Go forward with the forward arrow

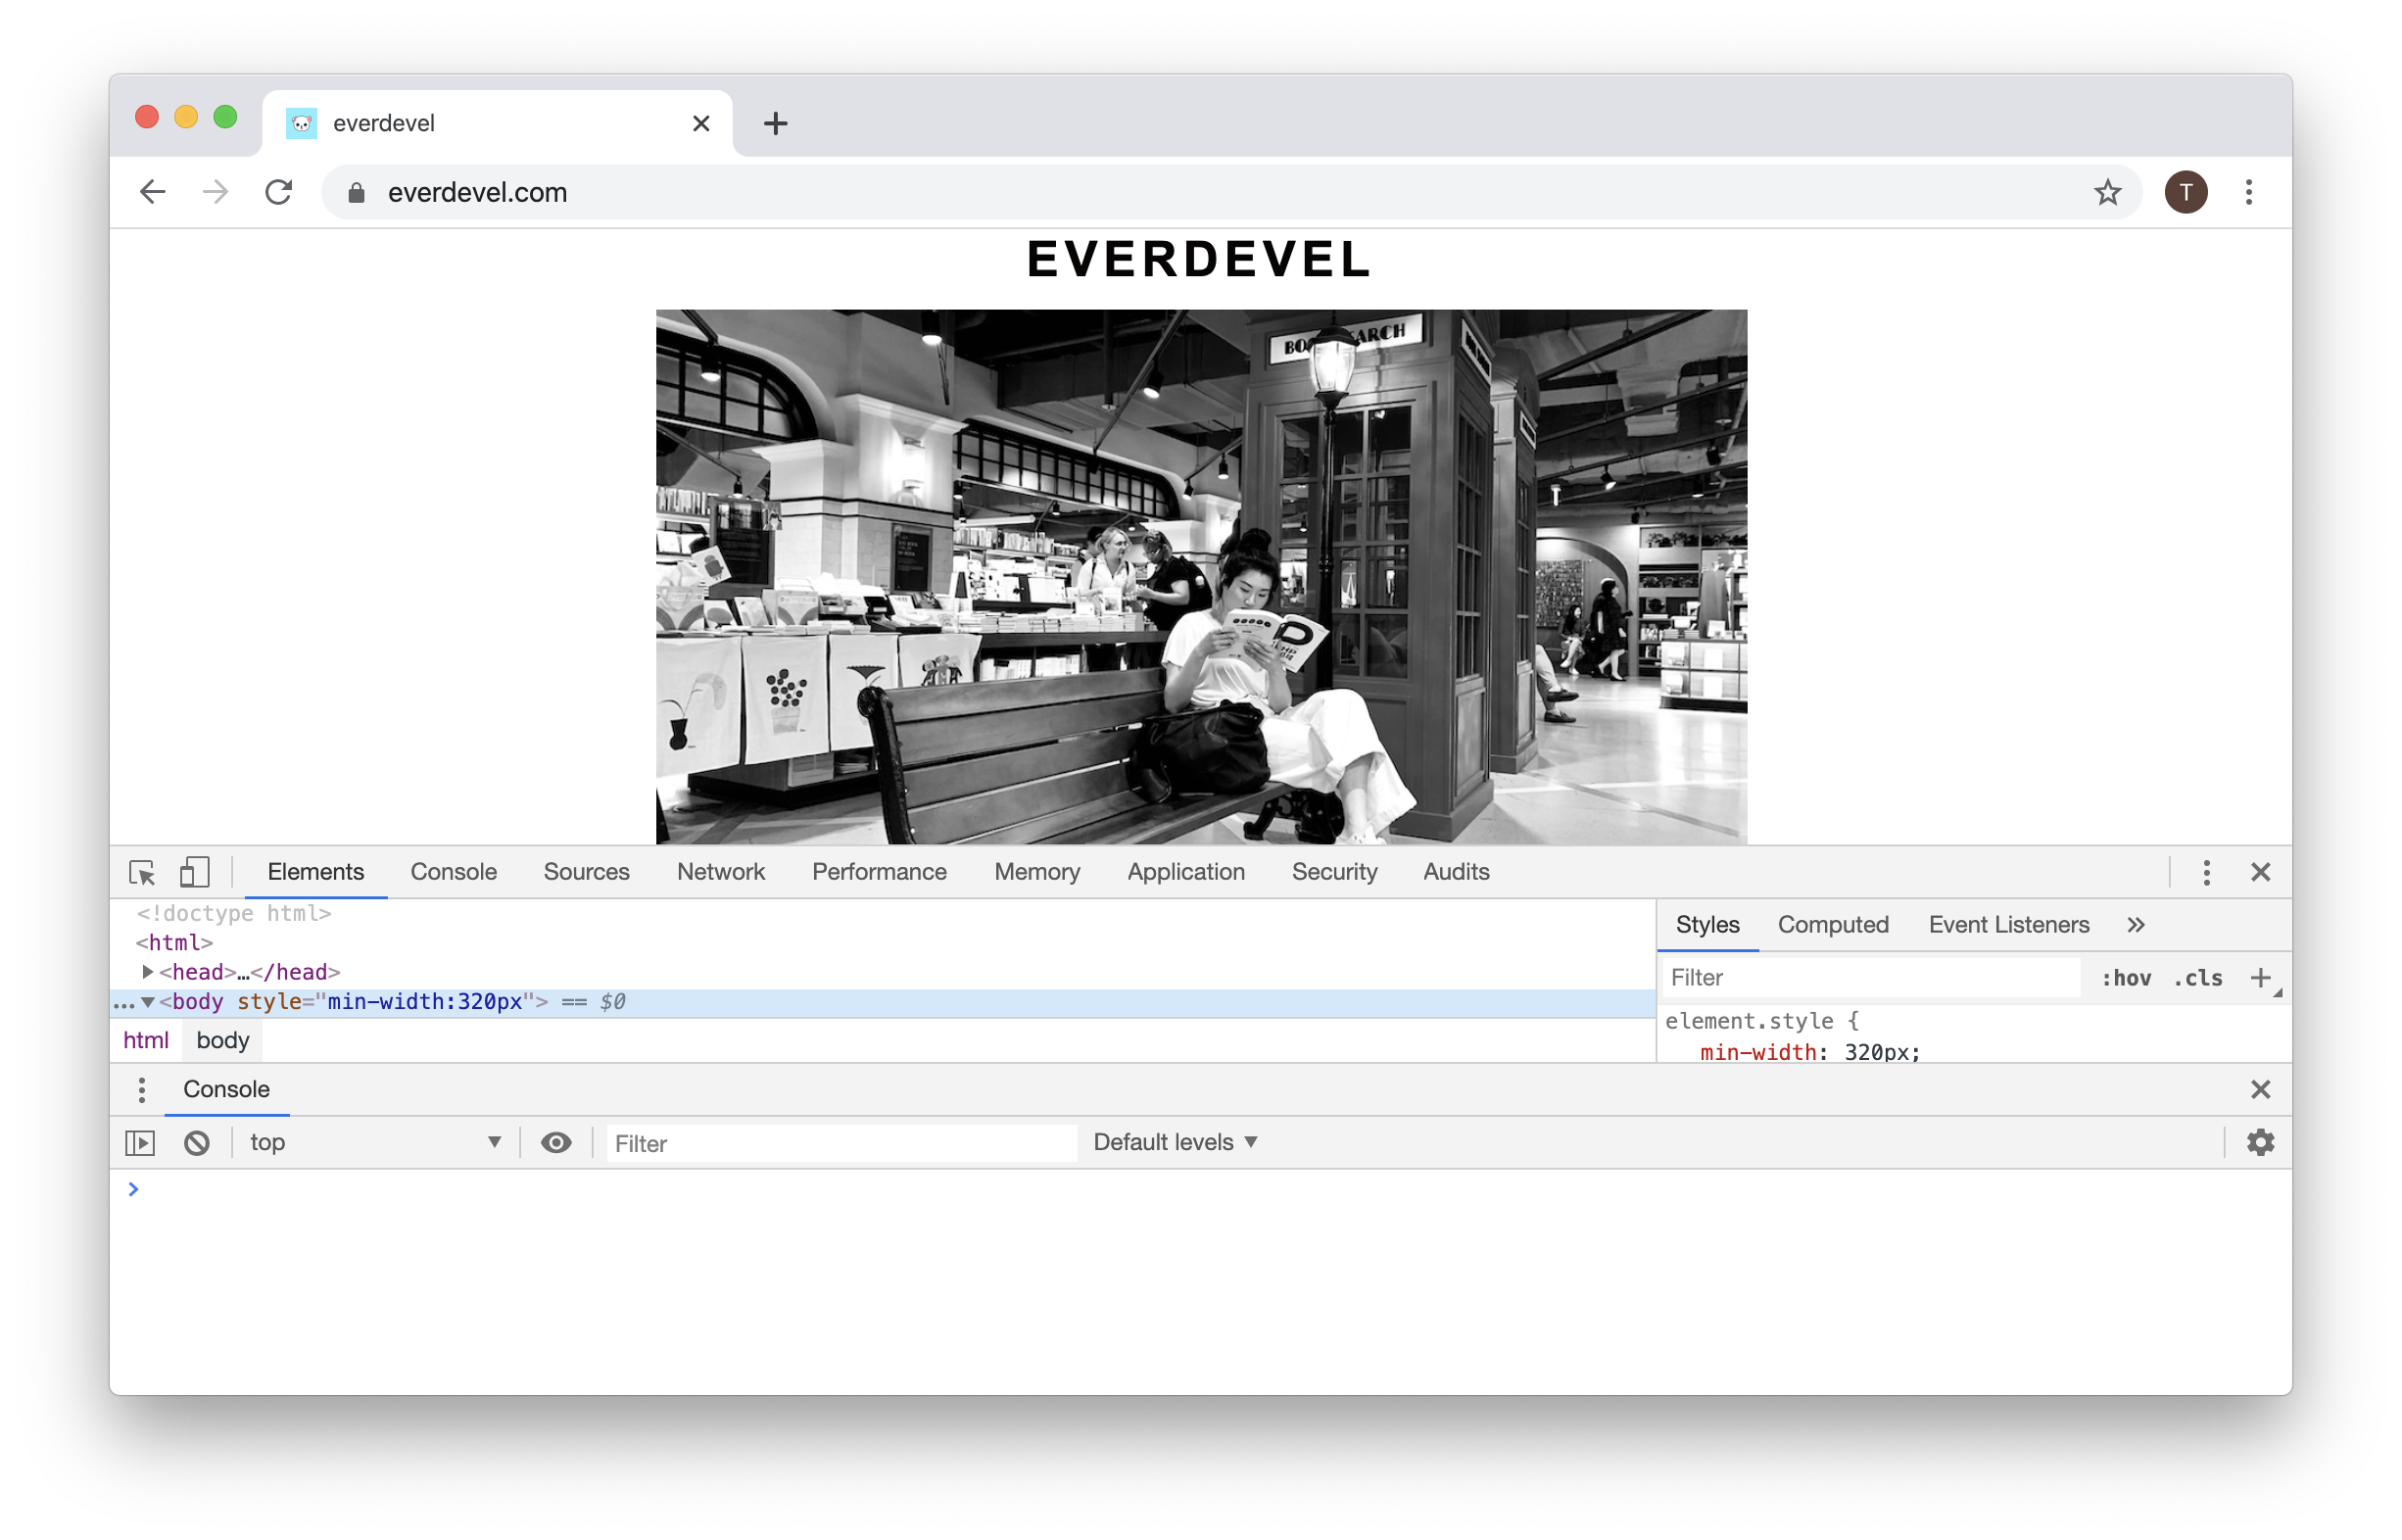click(x=215, y=192)
